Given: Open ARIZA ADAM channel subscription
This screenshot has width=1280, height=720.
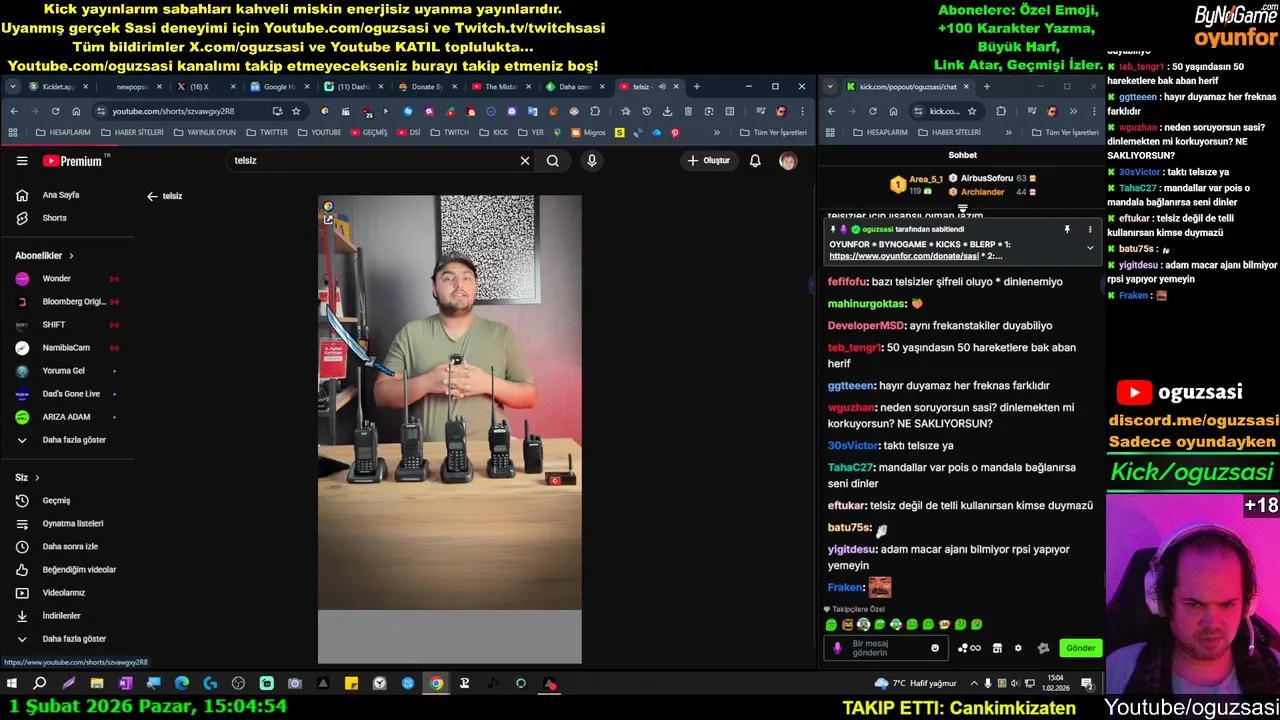Looking at the screenshot, I should [68, 417].
